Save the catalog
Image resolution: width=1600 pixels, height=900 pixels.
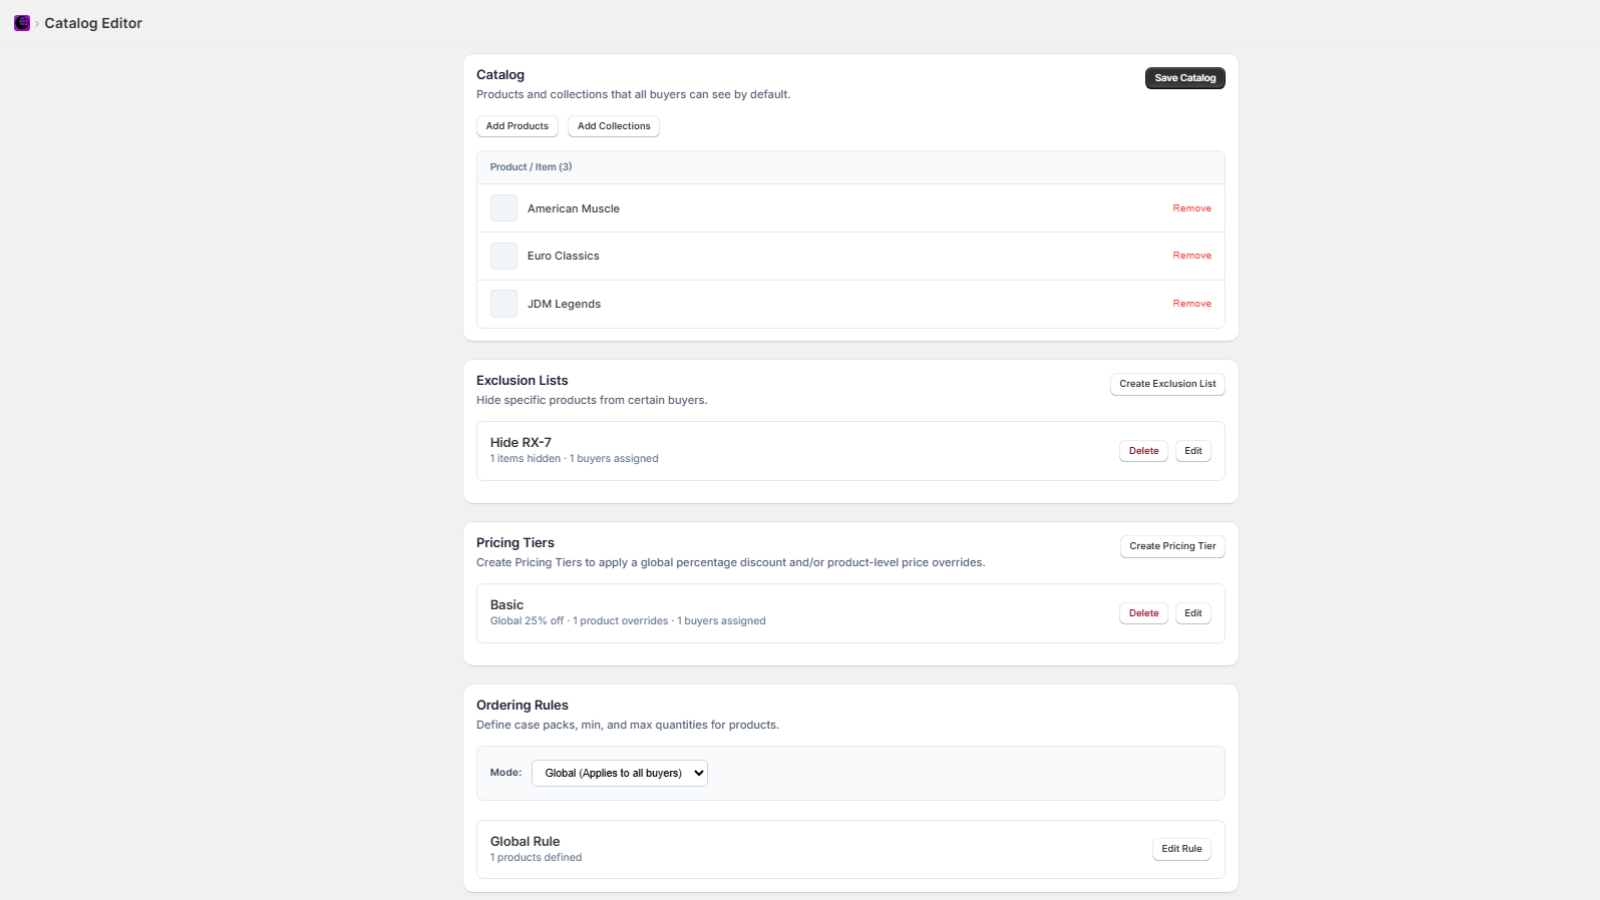pos(1185,78)
